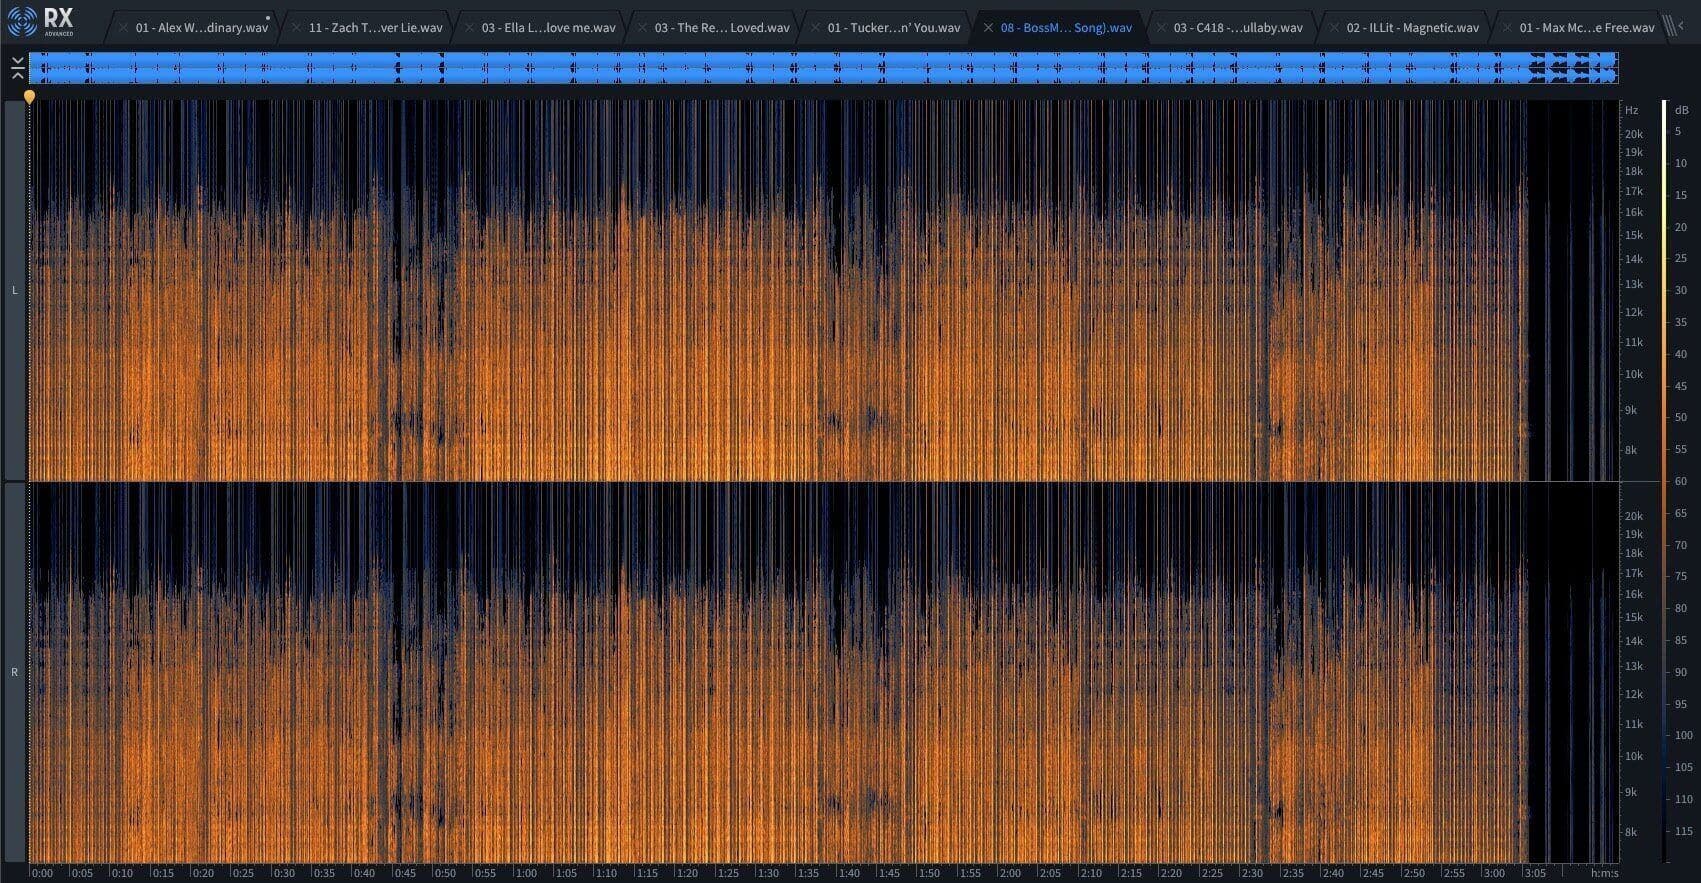Click the dB color scale slider
Image resolution: width=1701 pixels, height=883 pixels.
pos(1665,480)
